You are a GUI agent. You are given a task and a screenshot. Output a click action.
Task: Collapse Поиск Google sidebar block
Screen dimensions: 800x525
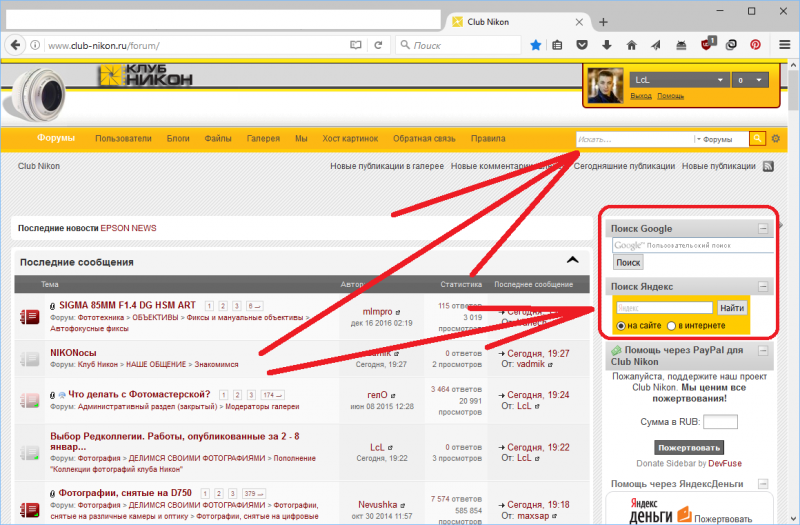(x=763, y=229)
